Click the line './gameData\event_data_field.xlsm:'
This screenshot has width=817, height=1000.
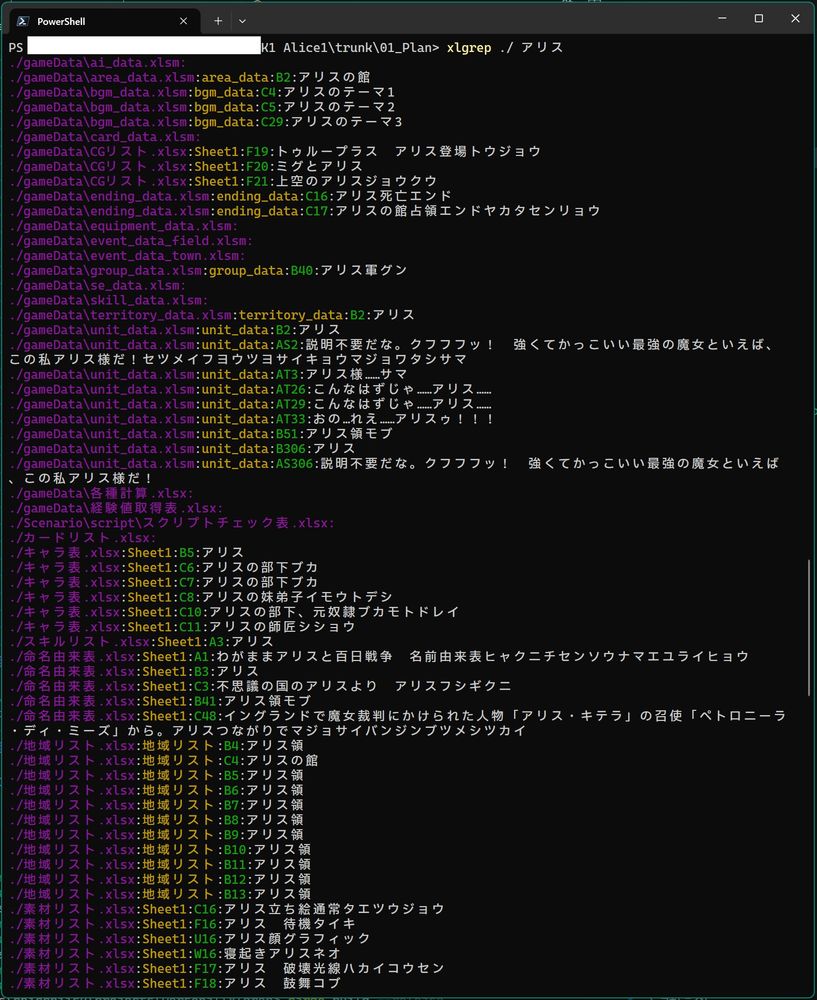131,240
